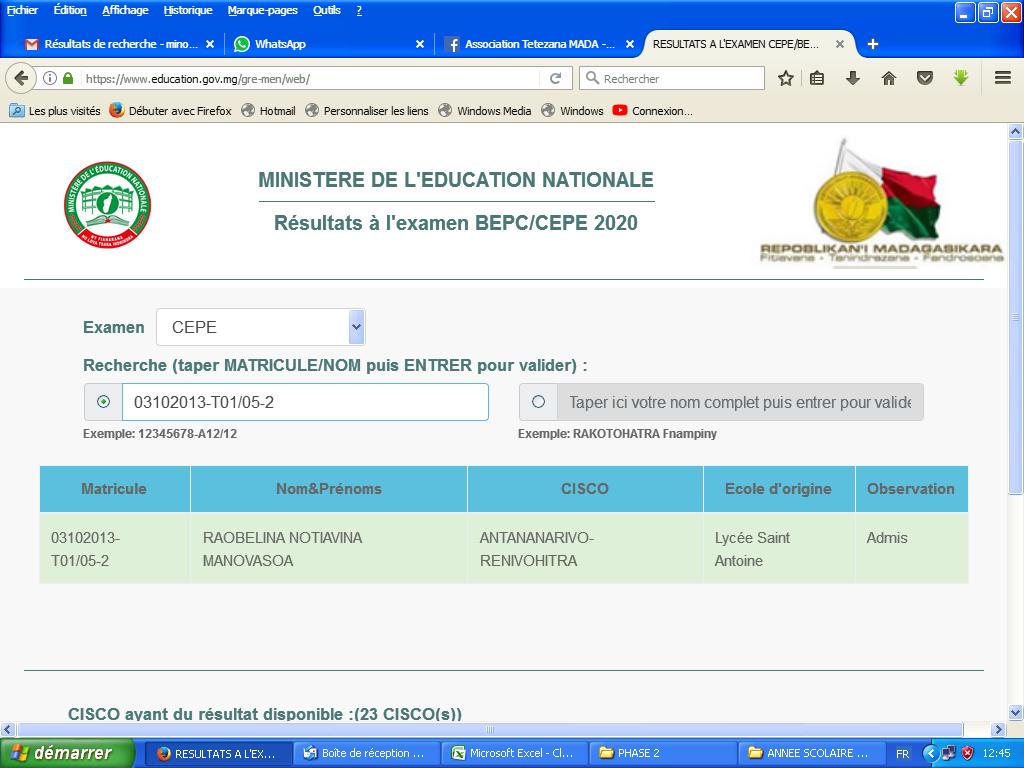Open the downloads arrow in toolbar

(x=853, y=78)
